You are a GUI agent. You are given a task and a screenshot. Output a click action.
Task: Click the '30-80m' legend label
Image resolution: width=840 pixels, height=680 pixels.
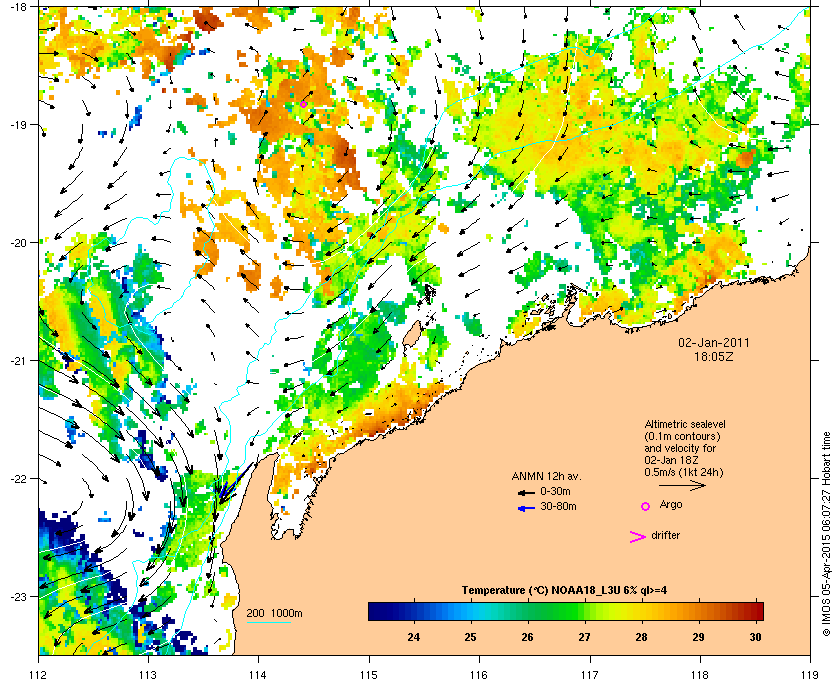pyautogui.click(x=558, y=506)
